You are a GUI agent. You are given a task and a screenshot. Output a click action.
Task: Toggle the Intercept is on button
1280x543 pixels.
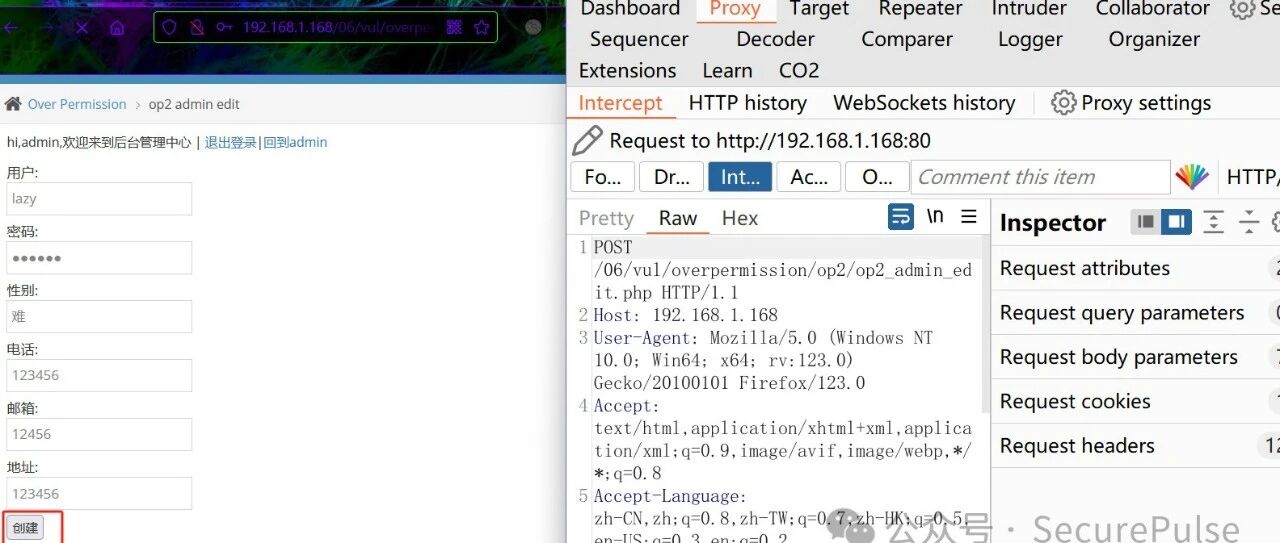click(x=740, y=177)
